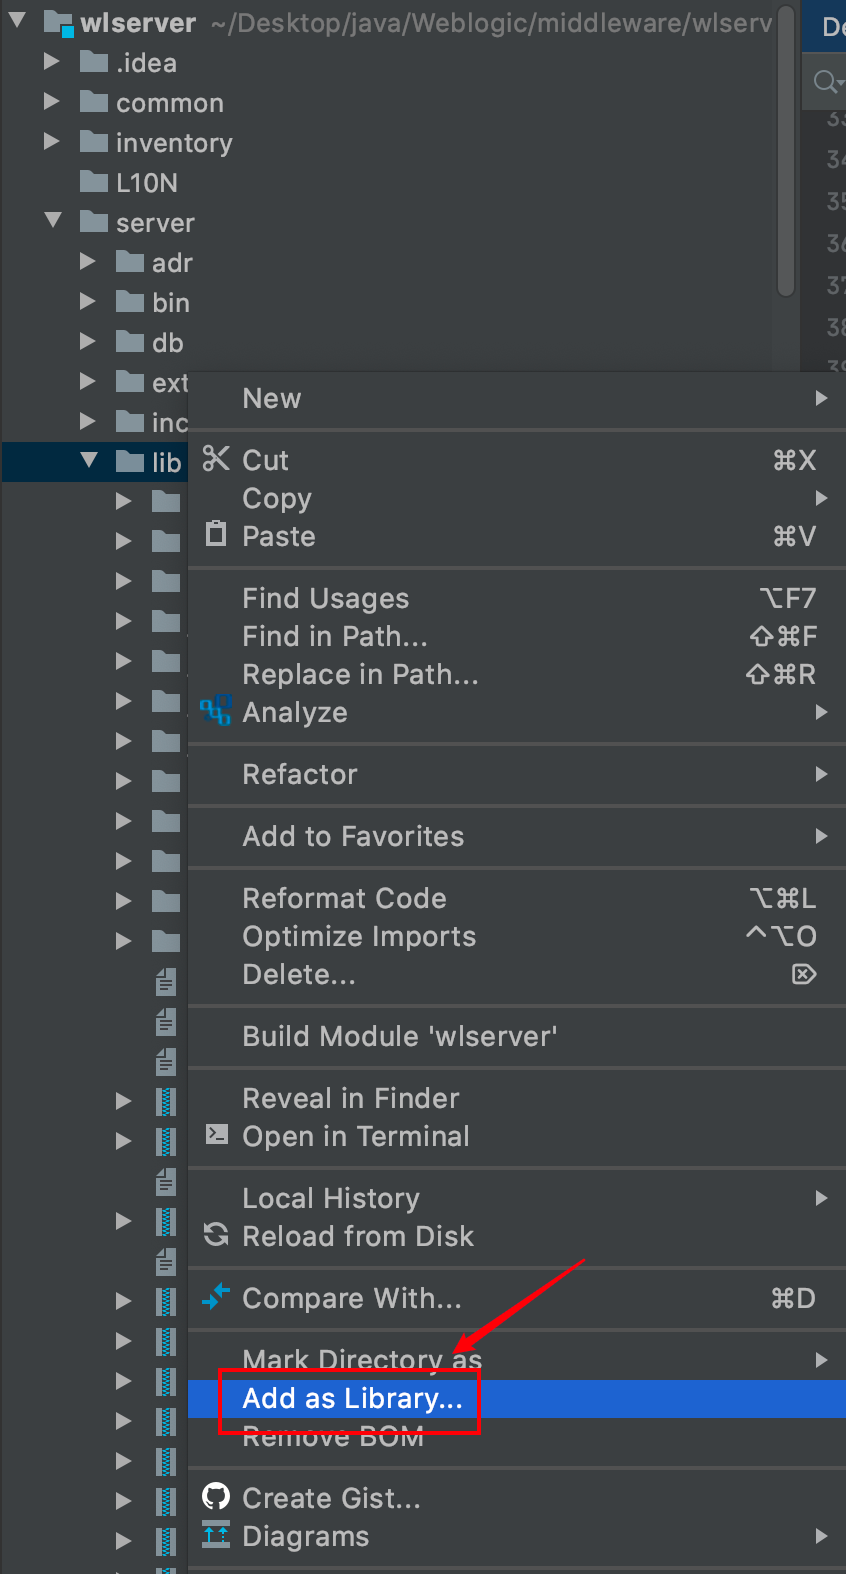Open the Refactor submenu
846x1574 pixels.
click(300, 774)
